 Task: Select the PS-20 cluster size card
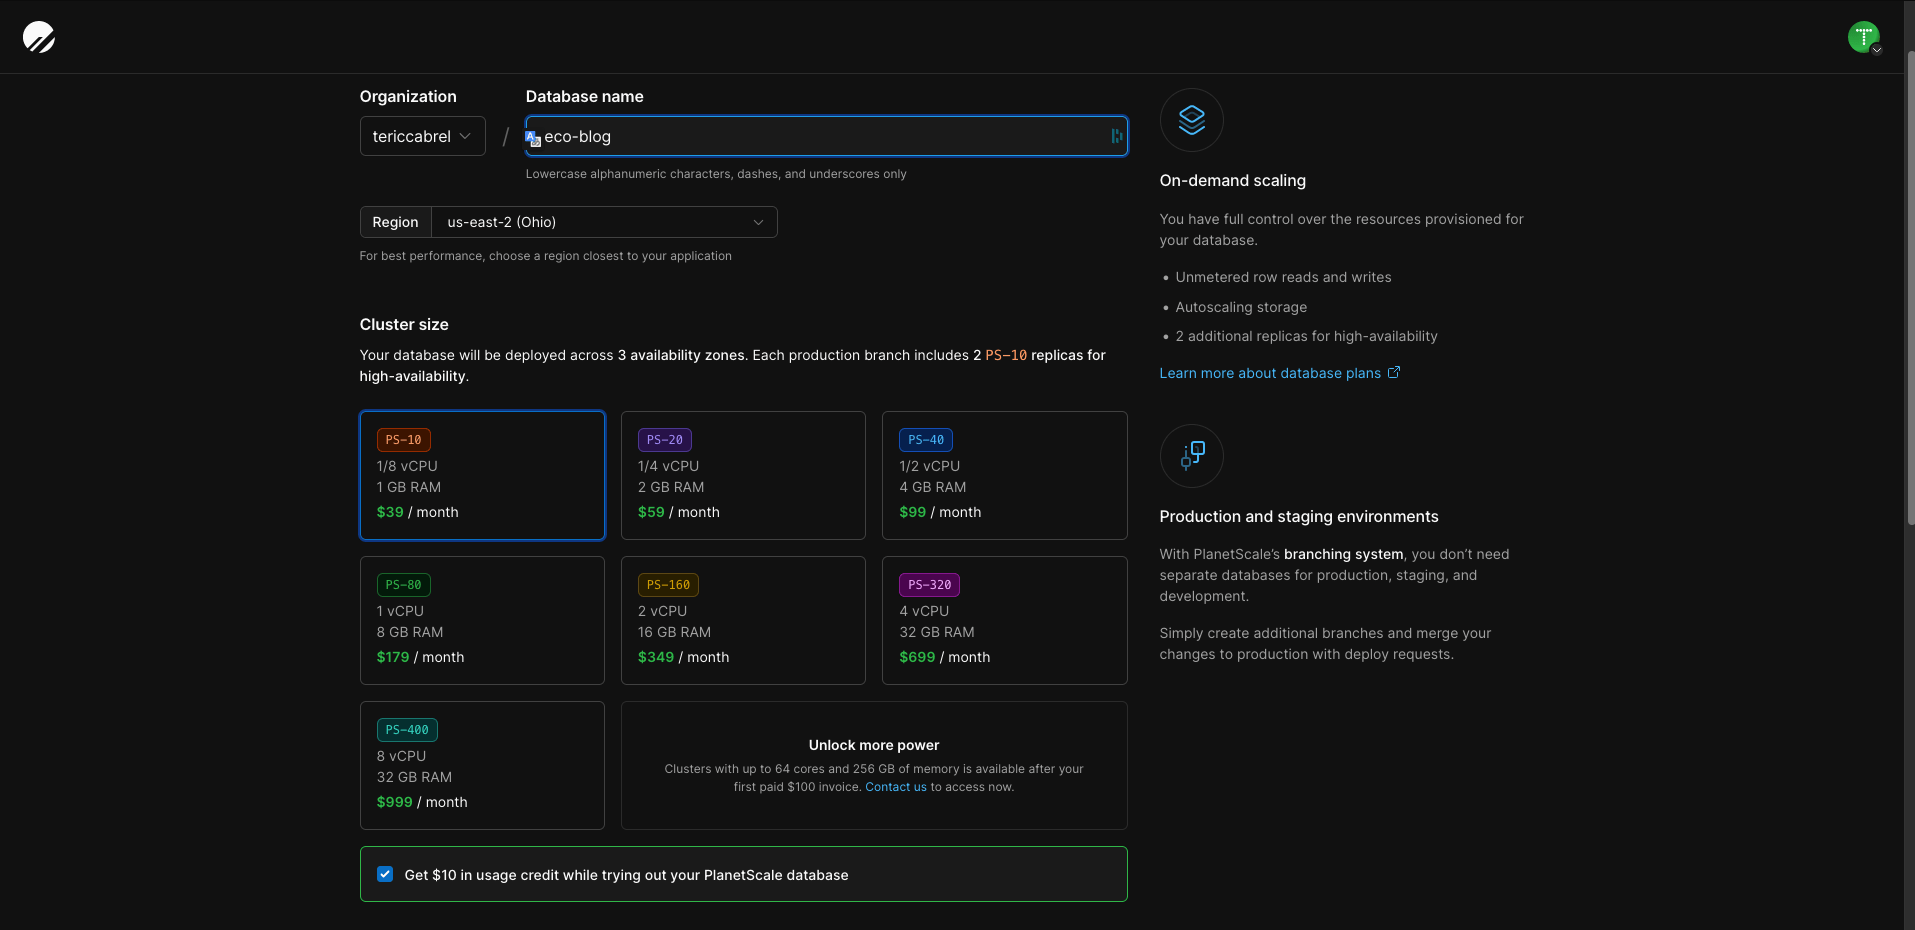[743, 475]
